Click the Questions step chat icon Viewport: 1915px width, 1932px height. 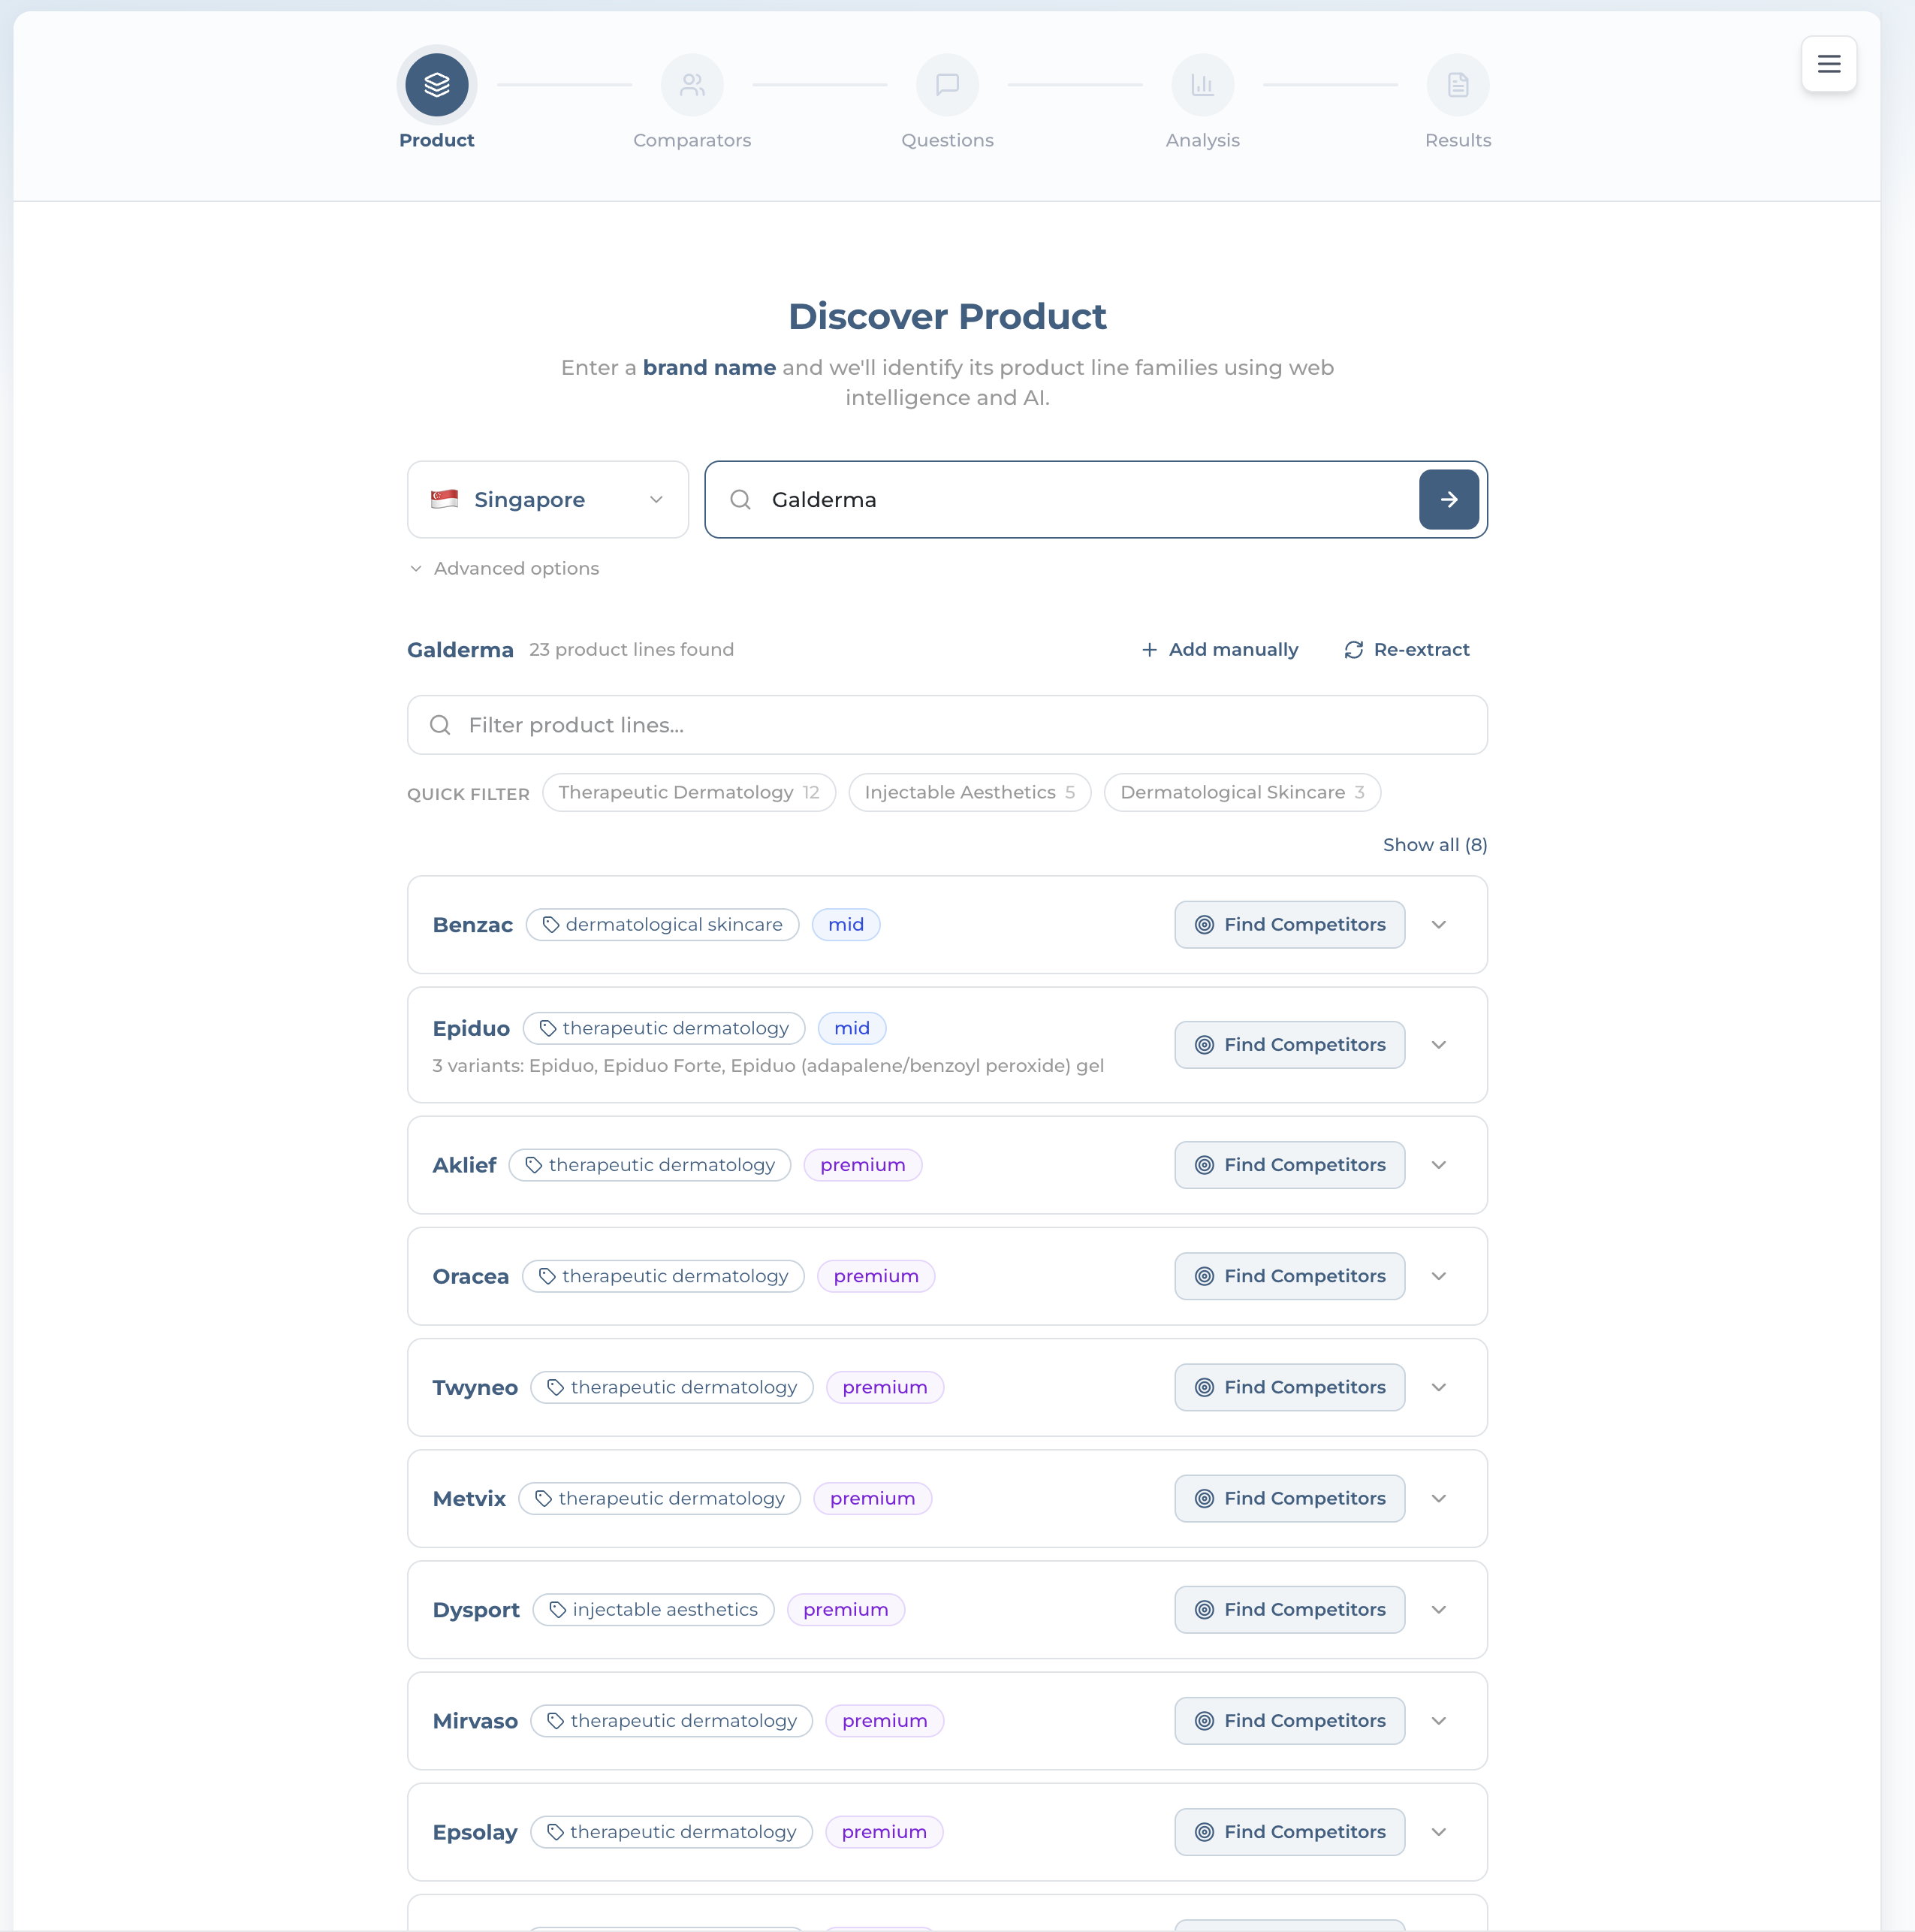(947, 85)
